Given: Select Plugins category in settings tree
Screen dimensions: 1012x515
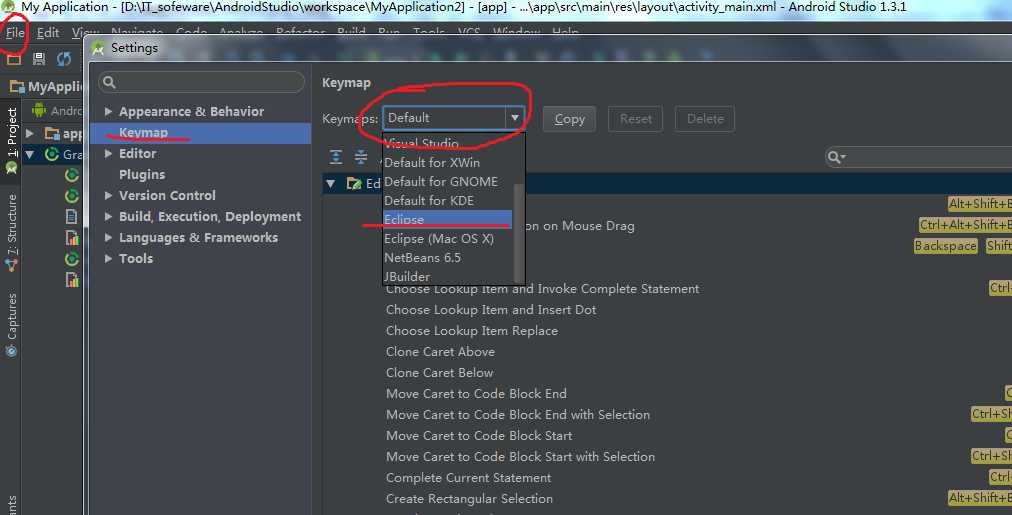Looking at the screenshot, I should pyautogui.click(x=142, y=175).
